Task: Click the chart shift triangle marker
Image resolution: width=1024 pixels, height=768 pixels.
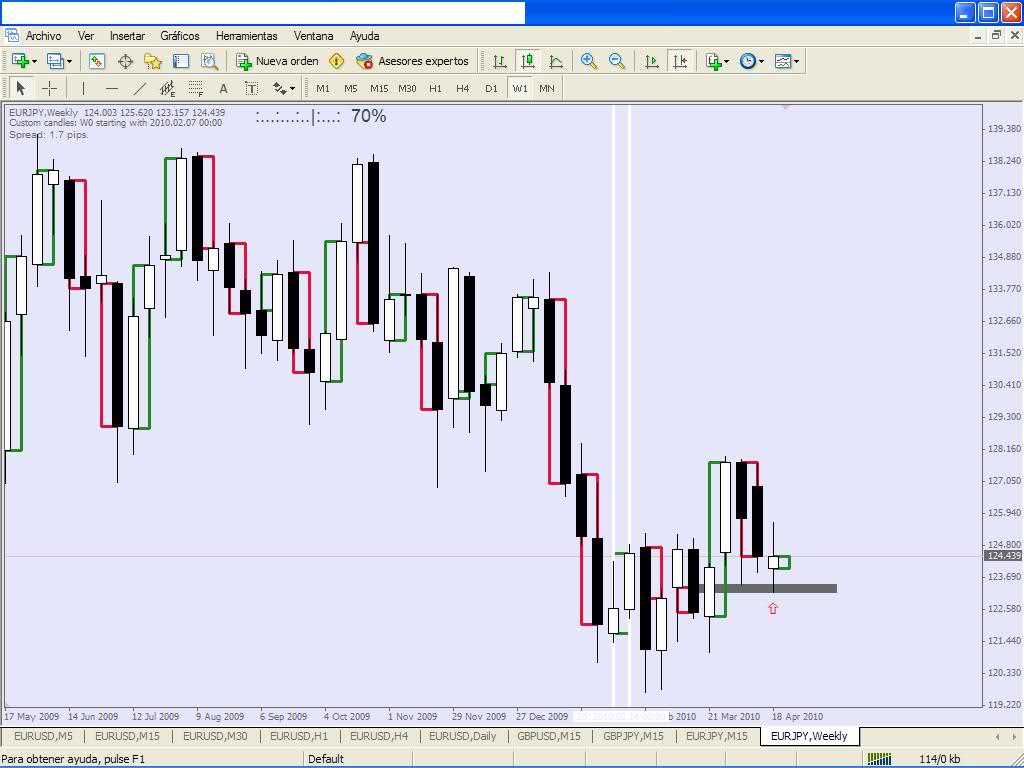Action: pyautogui.click(x=786, y=106)
